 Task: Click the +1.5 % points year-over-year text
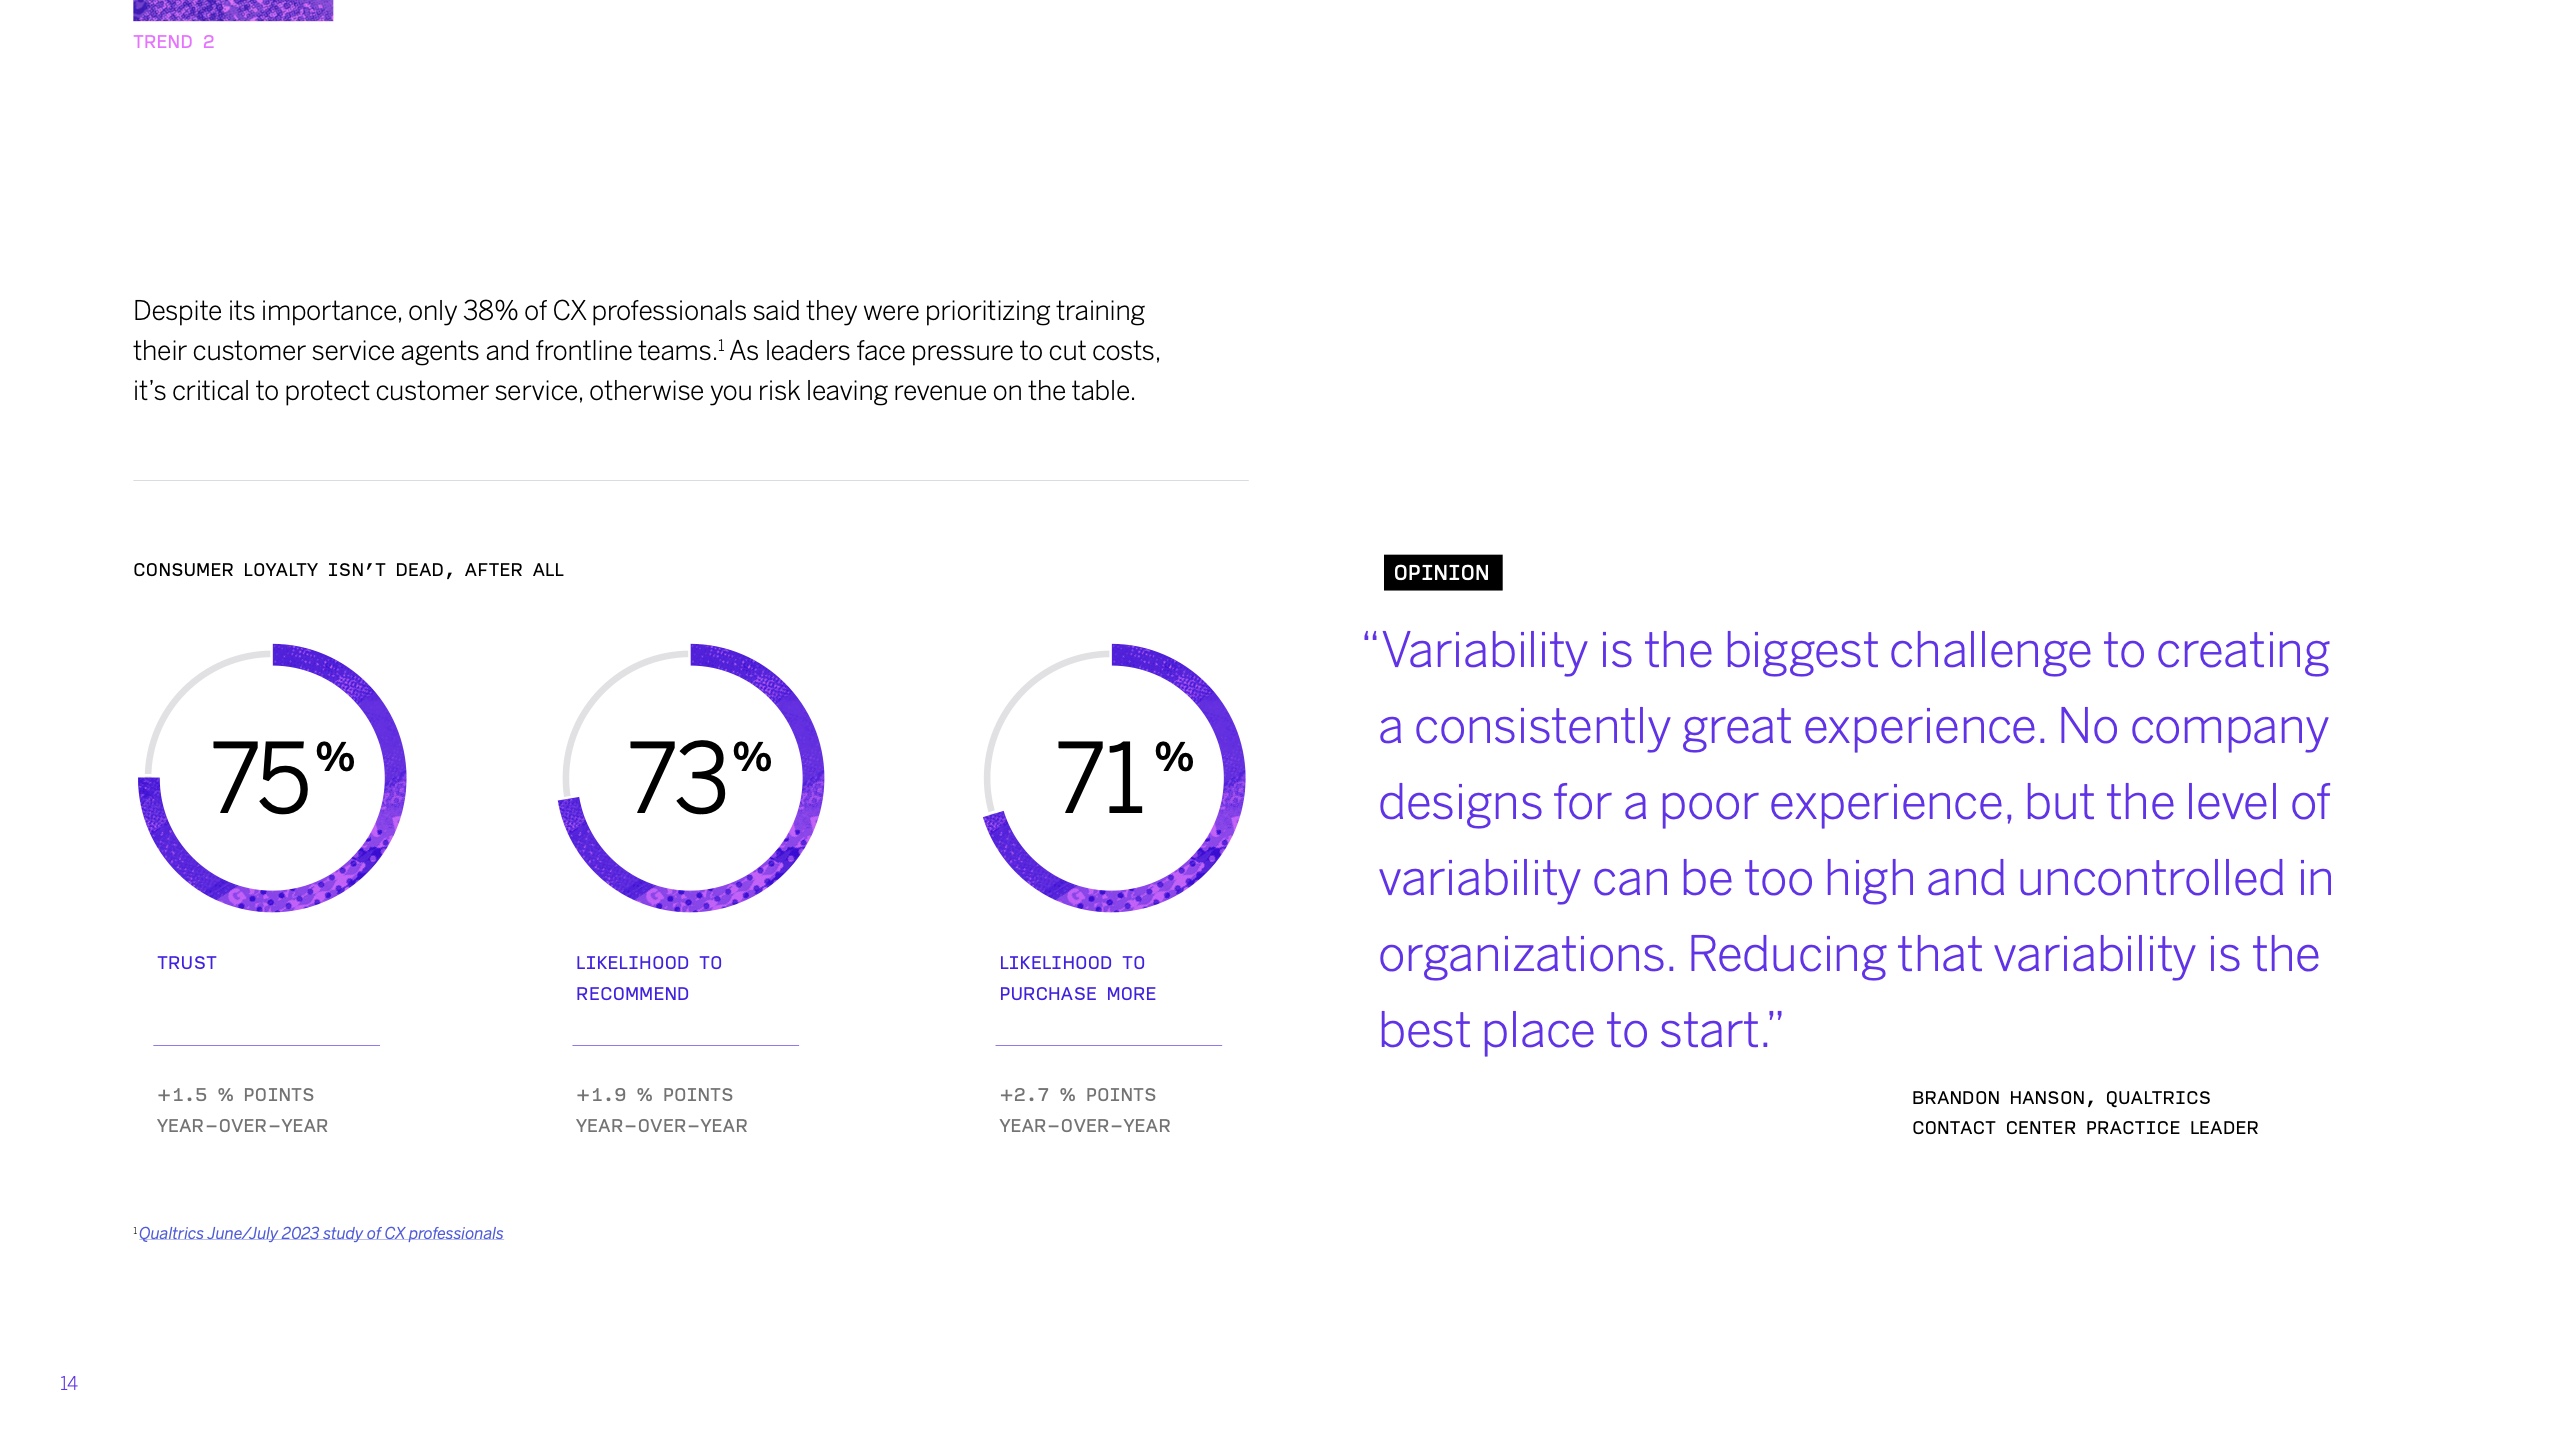click(242, 1110)
